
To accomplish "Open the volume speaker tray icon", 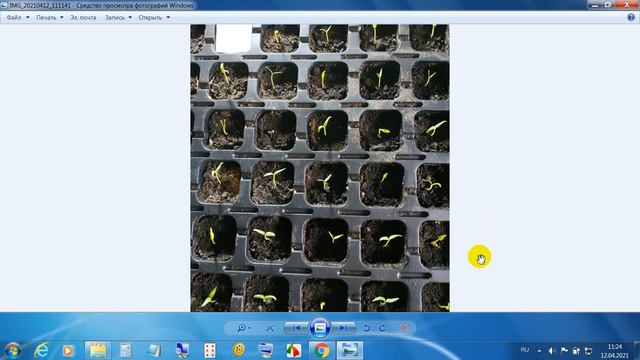I will tap(552, 351).
